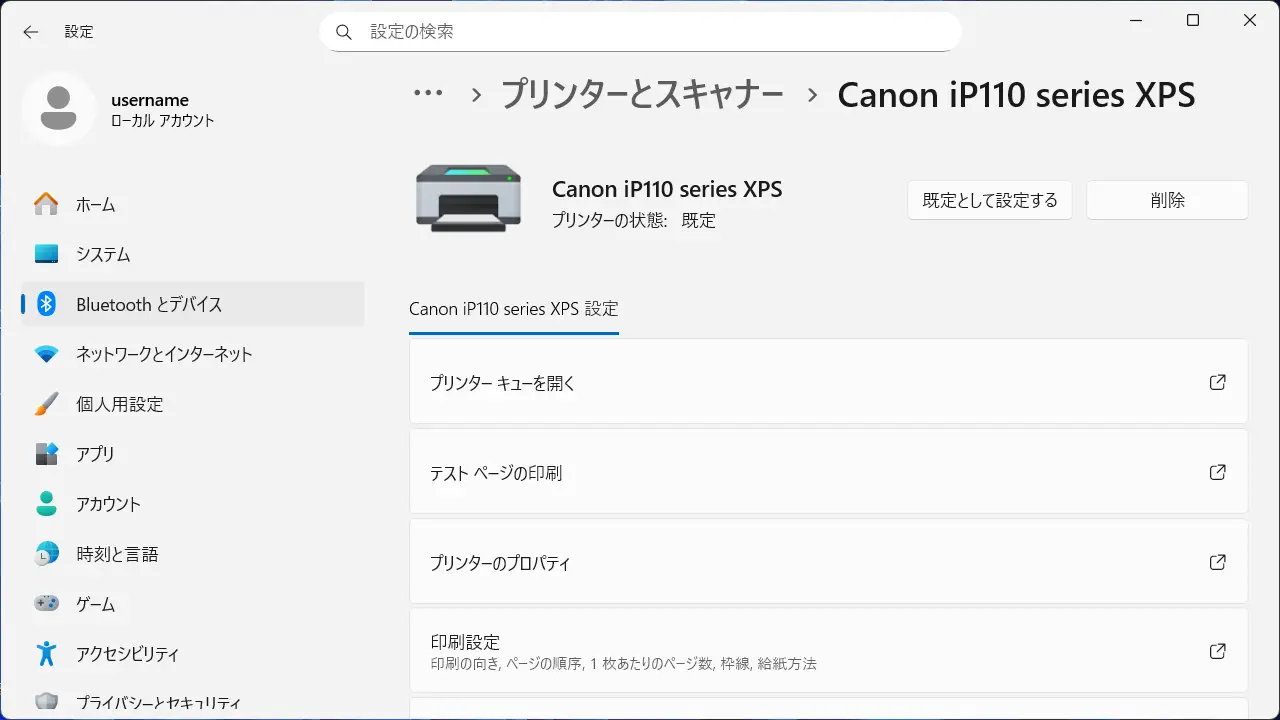Open Bluetooth とデバイス section
Screen dimensions: 1280x720
pyautogui.click(x=149, y=305)
